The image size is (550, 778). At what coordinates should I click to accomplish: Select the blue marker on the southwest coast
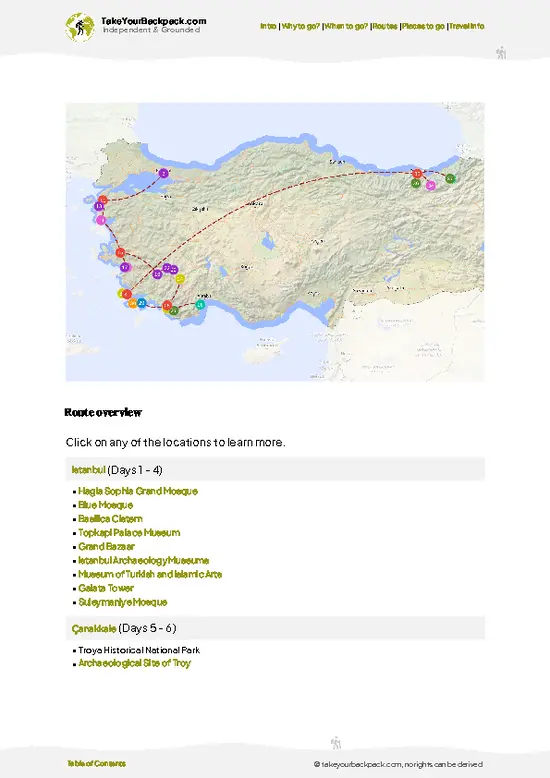(x=141, y=303)
